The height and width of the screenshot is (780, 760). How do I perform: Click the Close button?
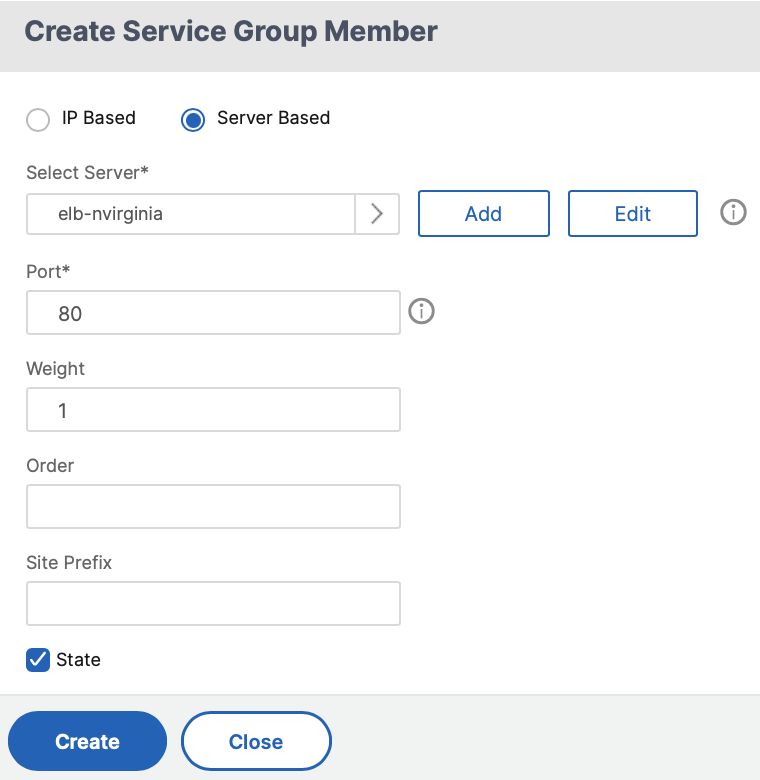click(256, 741)
